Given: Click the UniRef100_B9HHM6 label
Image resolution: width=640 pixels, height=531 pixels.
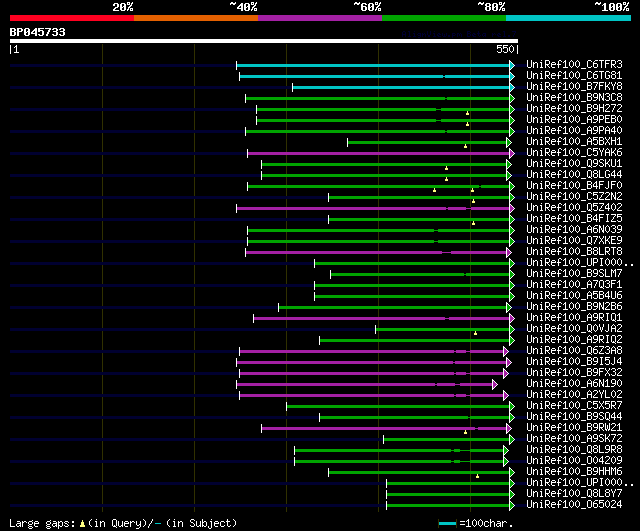Looking at the screenshot, I should point(574,472).
